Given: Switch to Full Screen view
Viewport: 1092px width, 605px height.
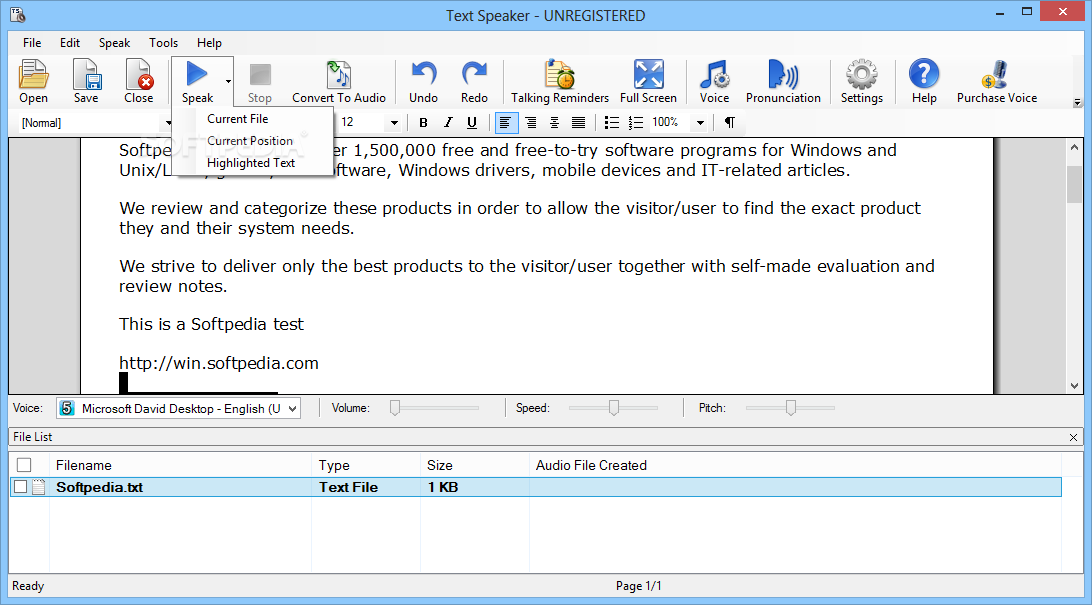Looking at the screenshot, I should click(648, 81).
